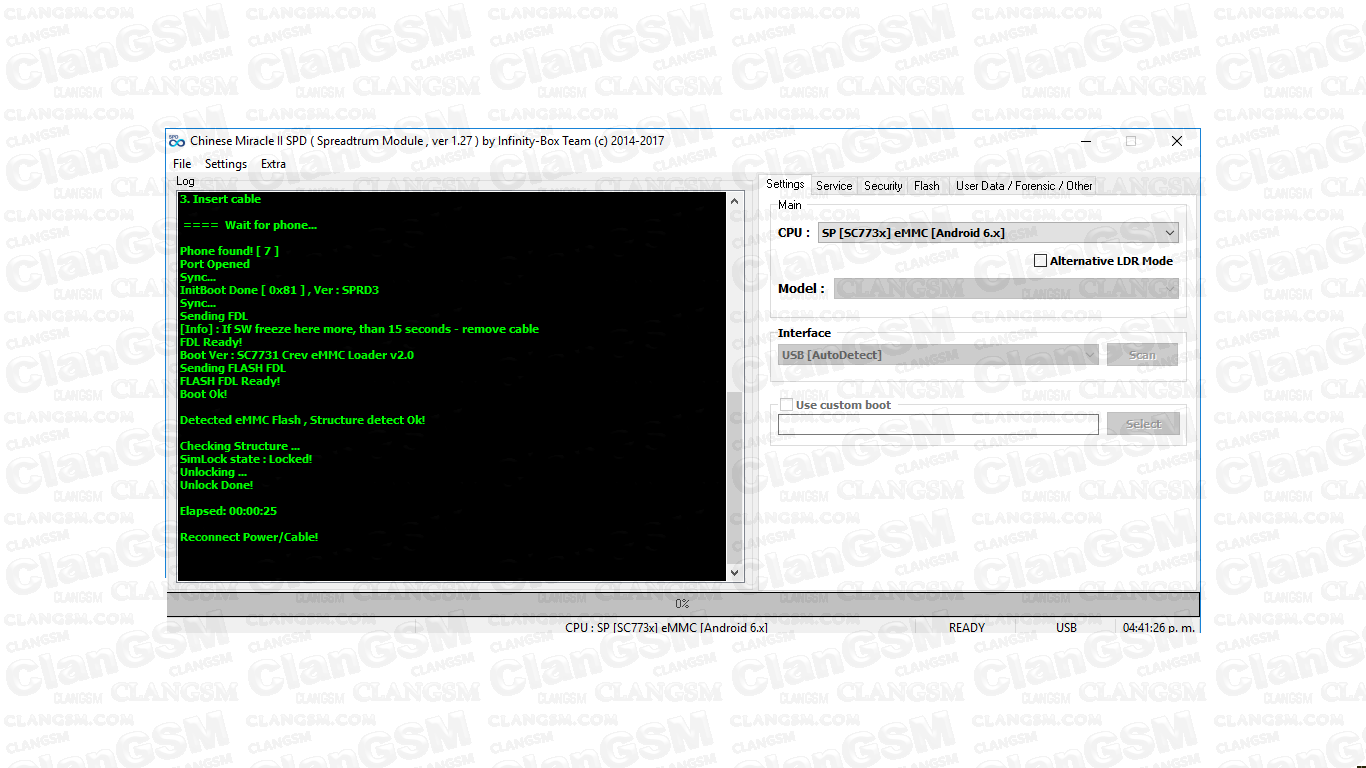The height and width of the screenshot is (768, 1366).
Task: Maximize the Chinese Miracle window
Action: 1131,141
